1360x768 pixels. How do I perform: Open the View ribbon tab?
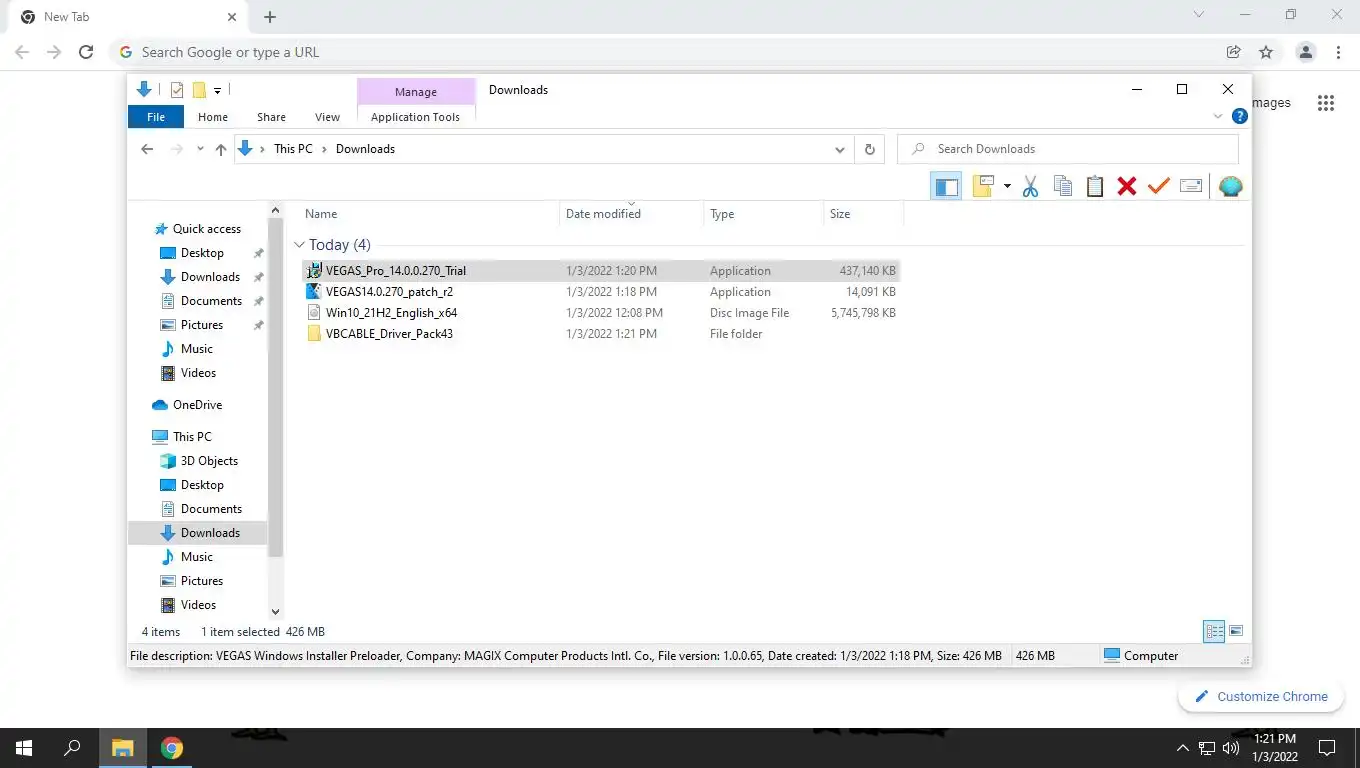click(x=327, y=117)
